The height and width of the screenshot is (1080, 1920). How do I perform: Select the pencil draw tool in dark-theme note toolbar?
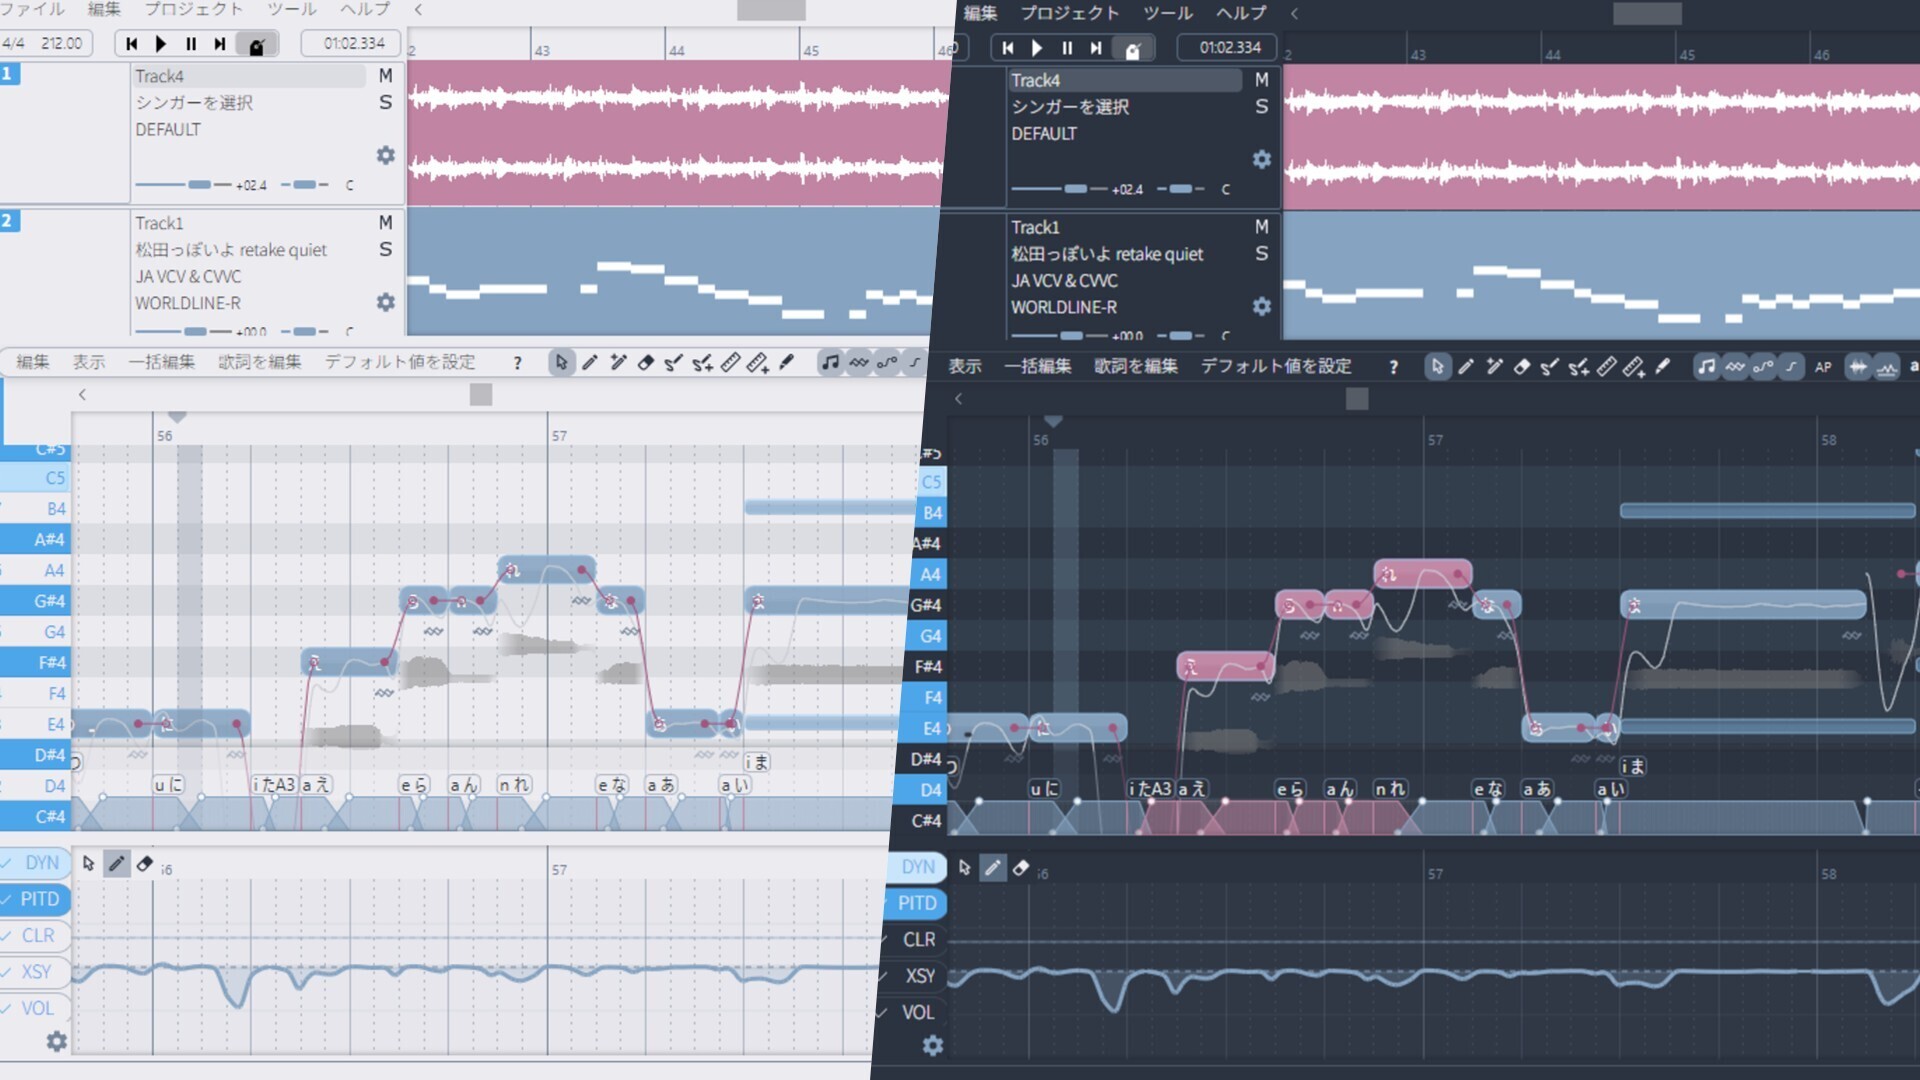tap(1466, 367)
